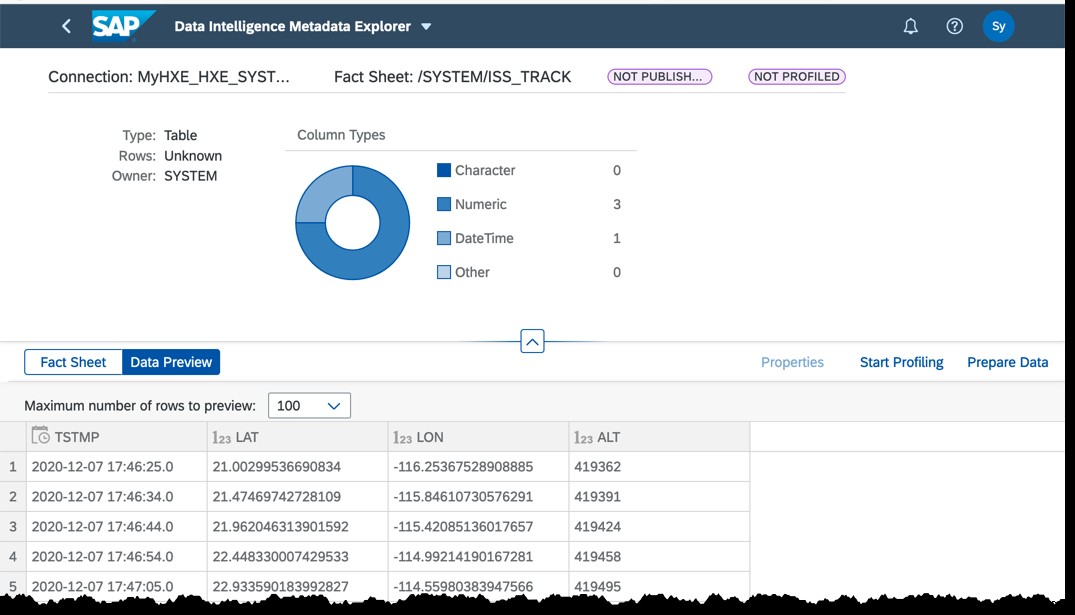The width and height of the screenshot is (1075, 615).
Task: Click the LAT numeric type icon
Action: 221,437
